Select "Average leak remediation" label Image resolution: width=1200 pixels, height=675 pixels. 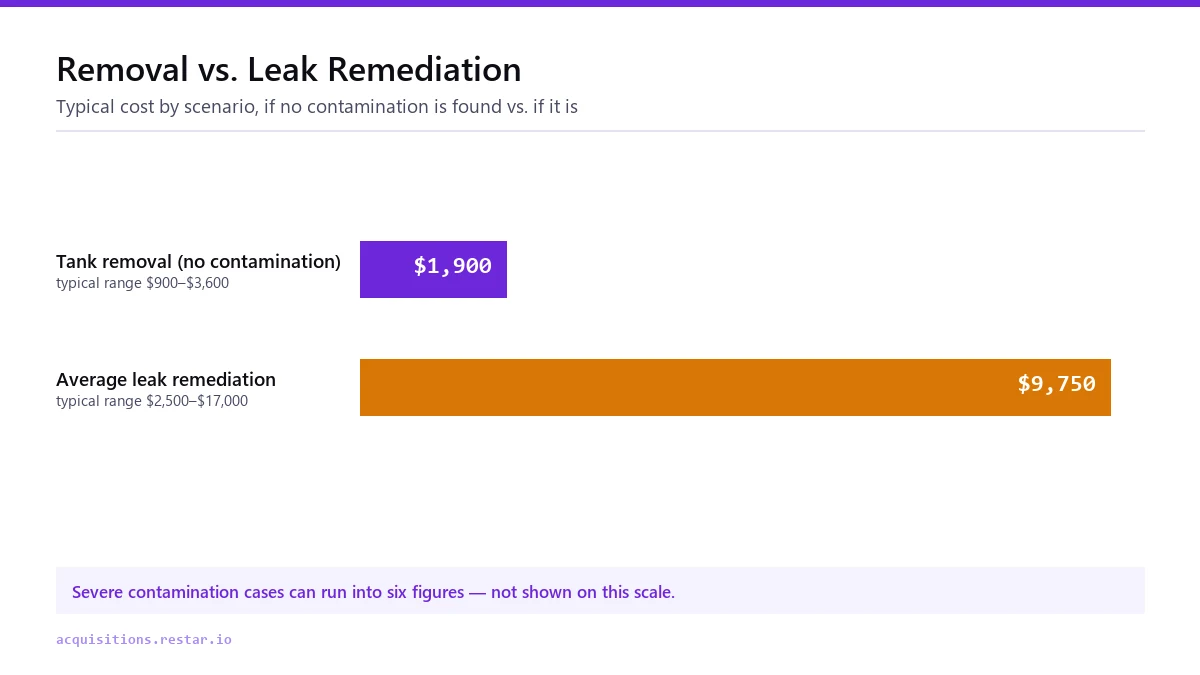[x=166, y=380]
